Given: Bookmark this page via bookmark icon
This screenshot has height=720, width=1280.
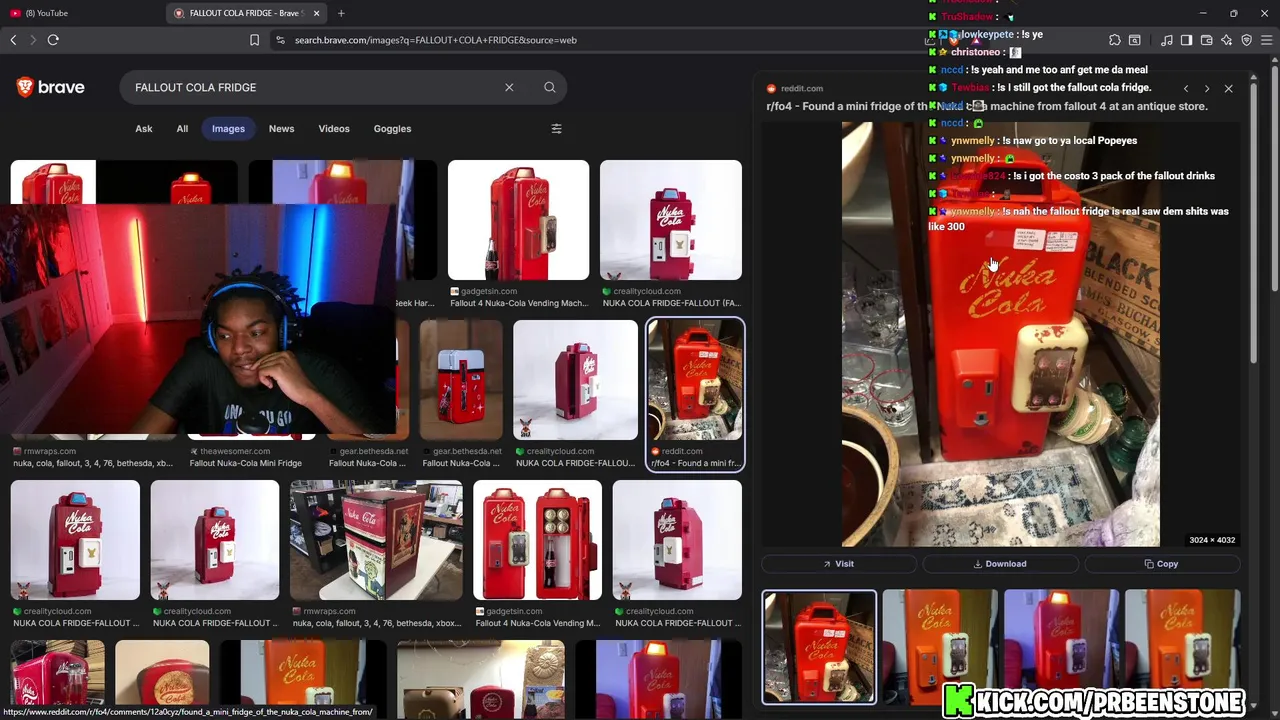Looking at the screenshot, I should (254, 40).
